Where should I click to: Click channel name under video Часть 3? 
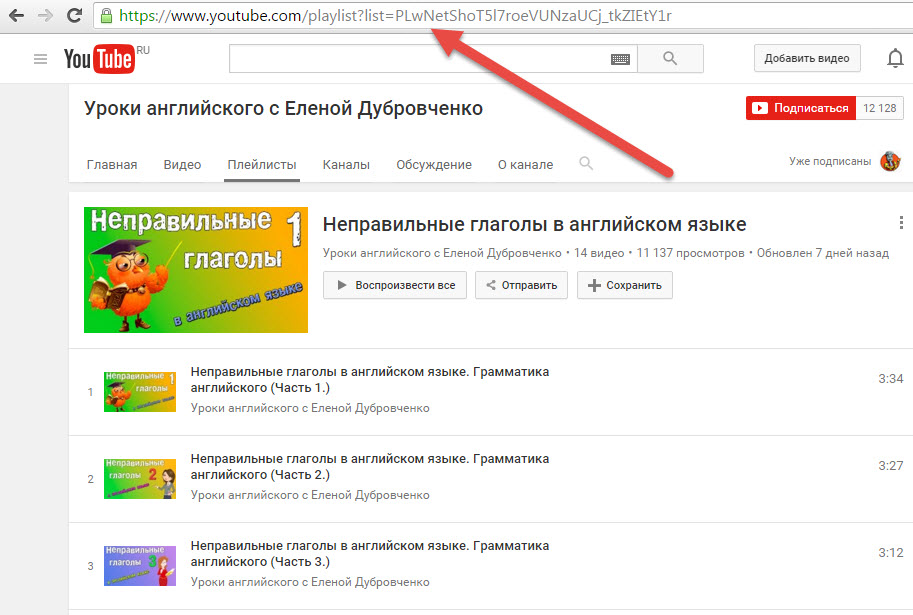[x=310, y=582]
